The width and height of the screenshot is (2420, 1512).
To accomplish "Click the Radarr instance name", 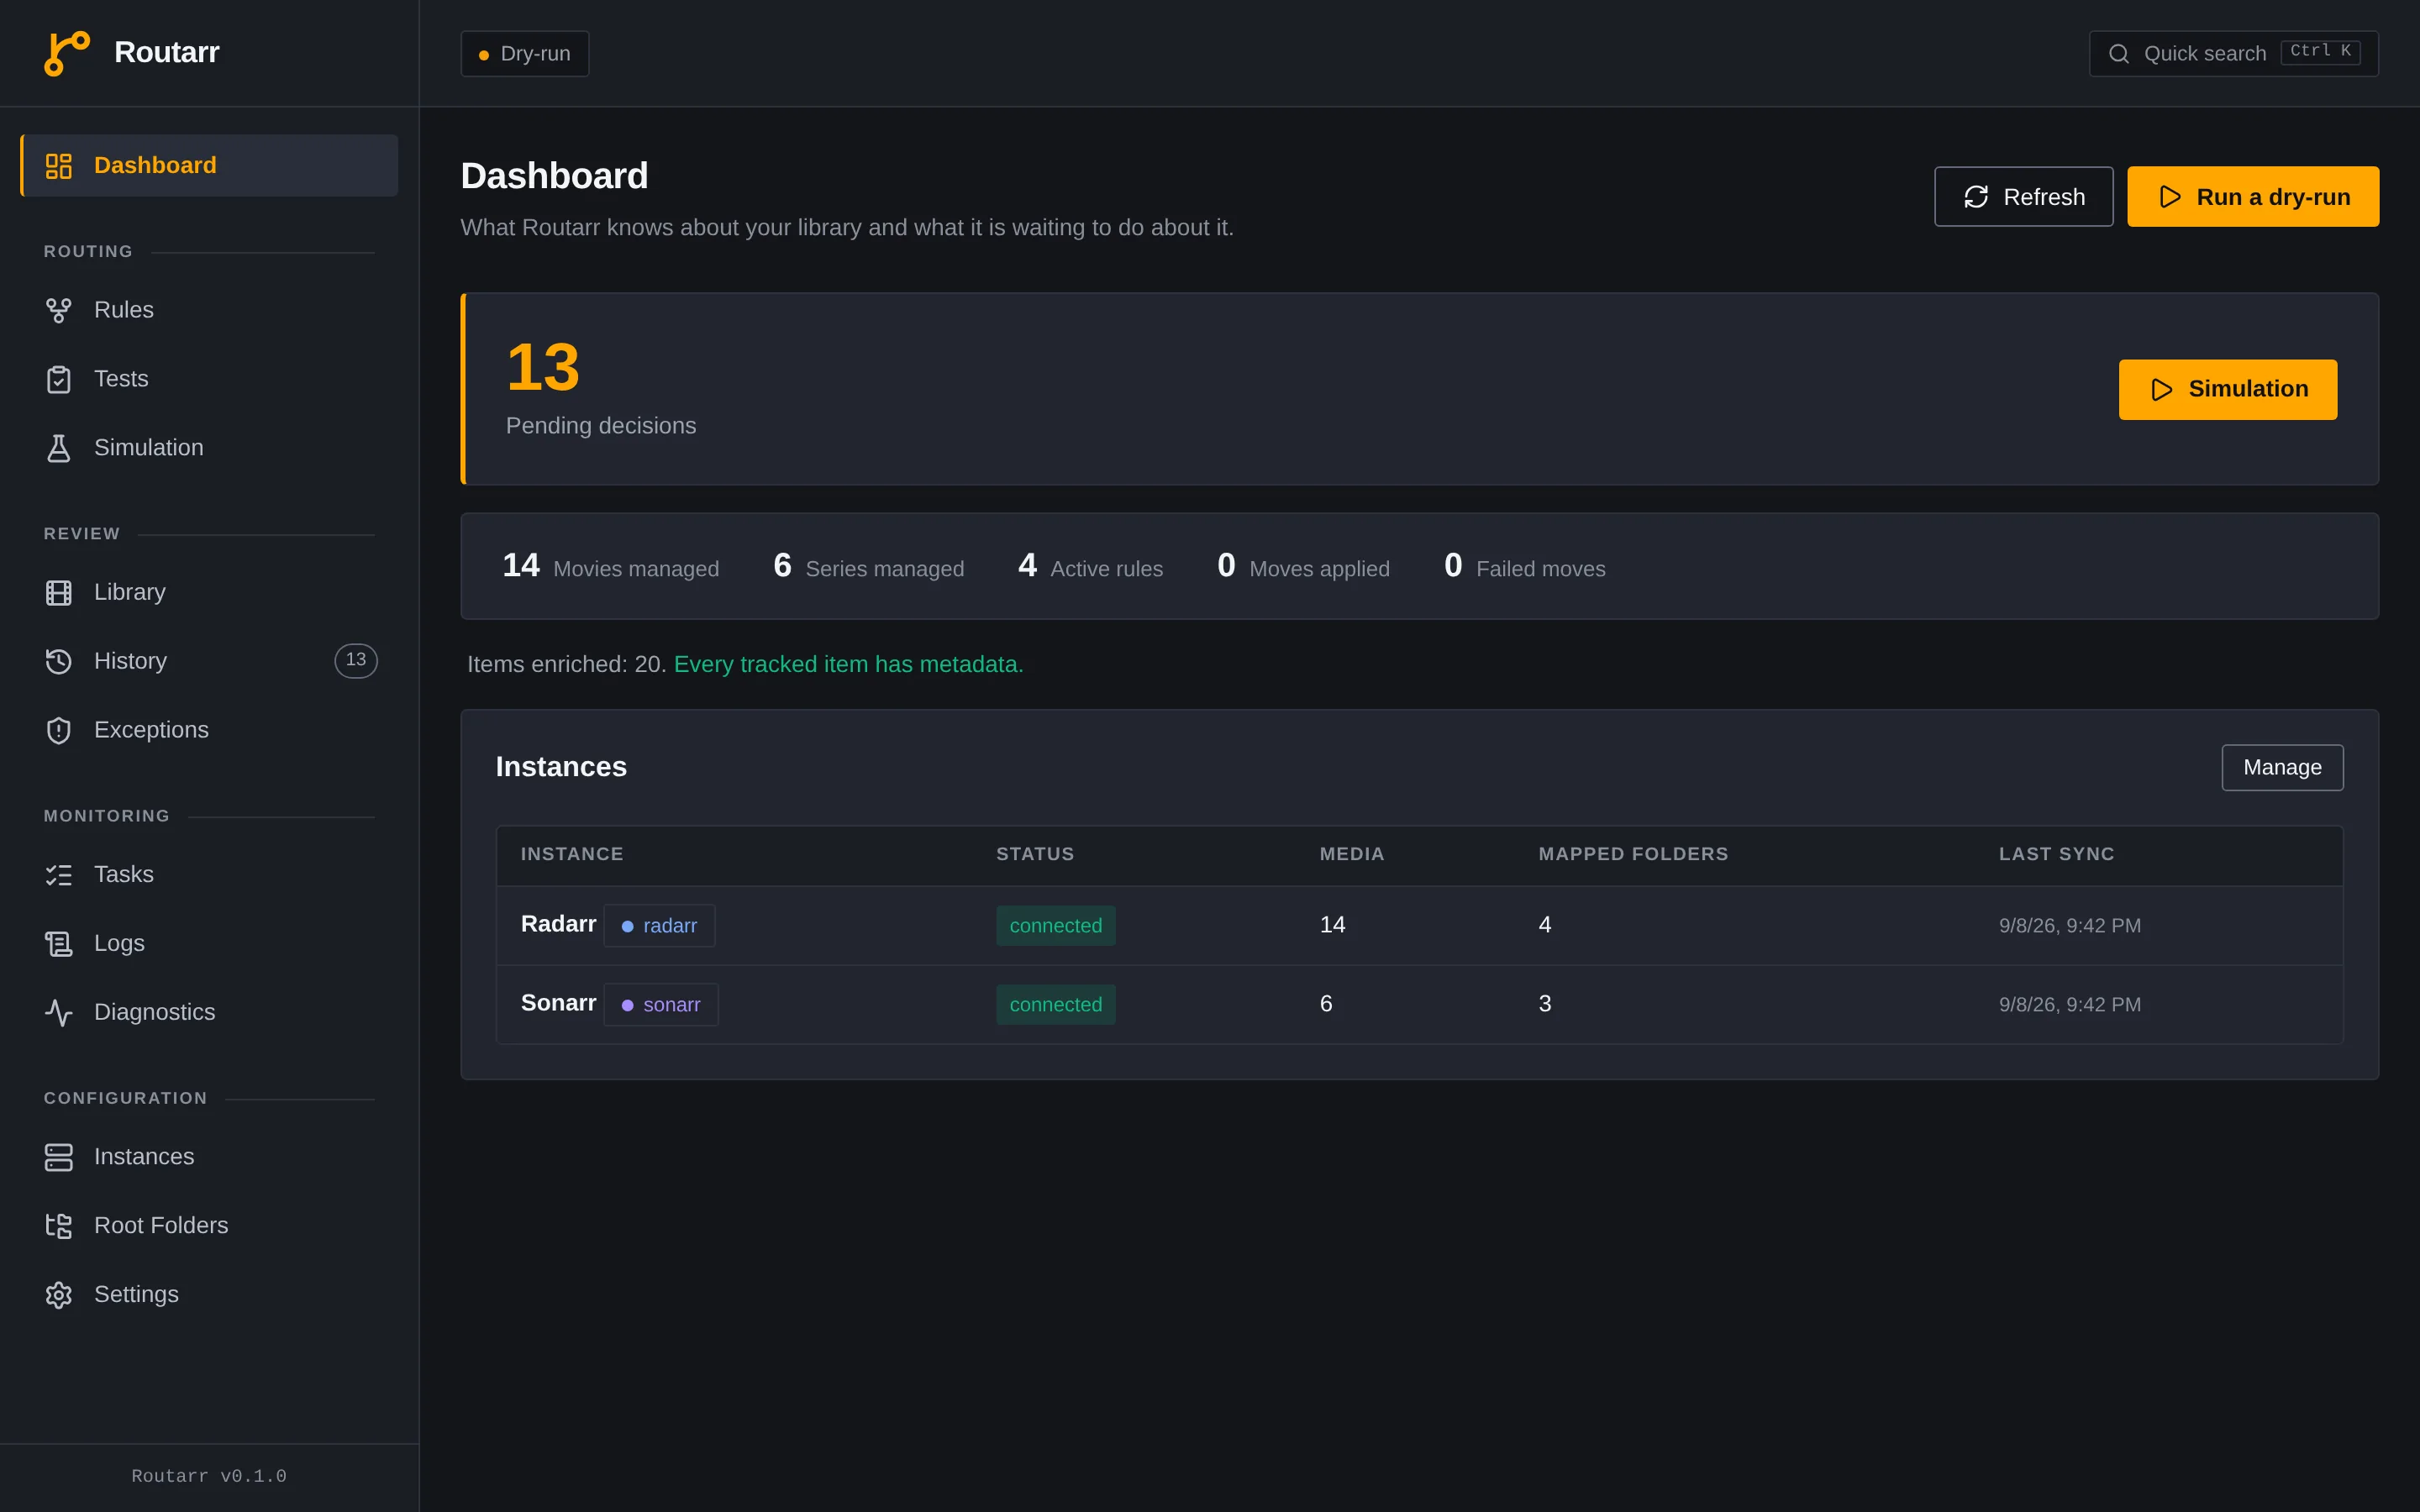I will (x=558, y=924).
